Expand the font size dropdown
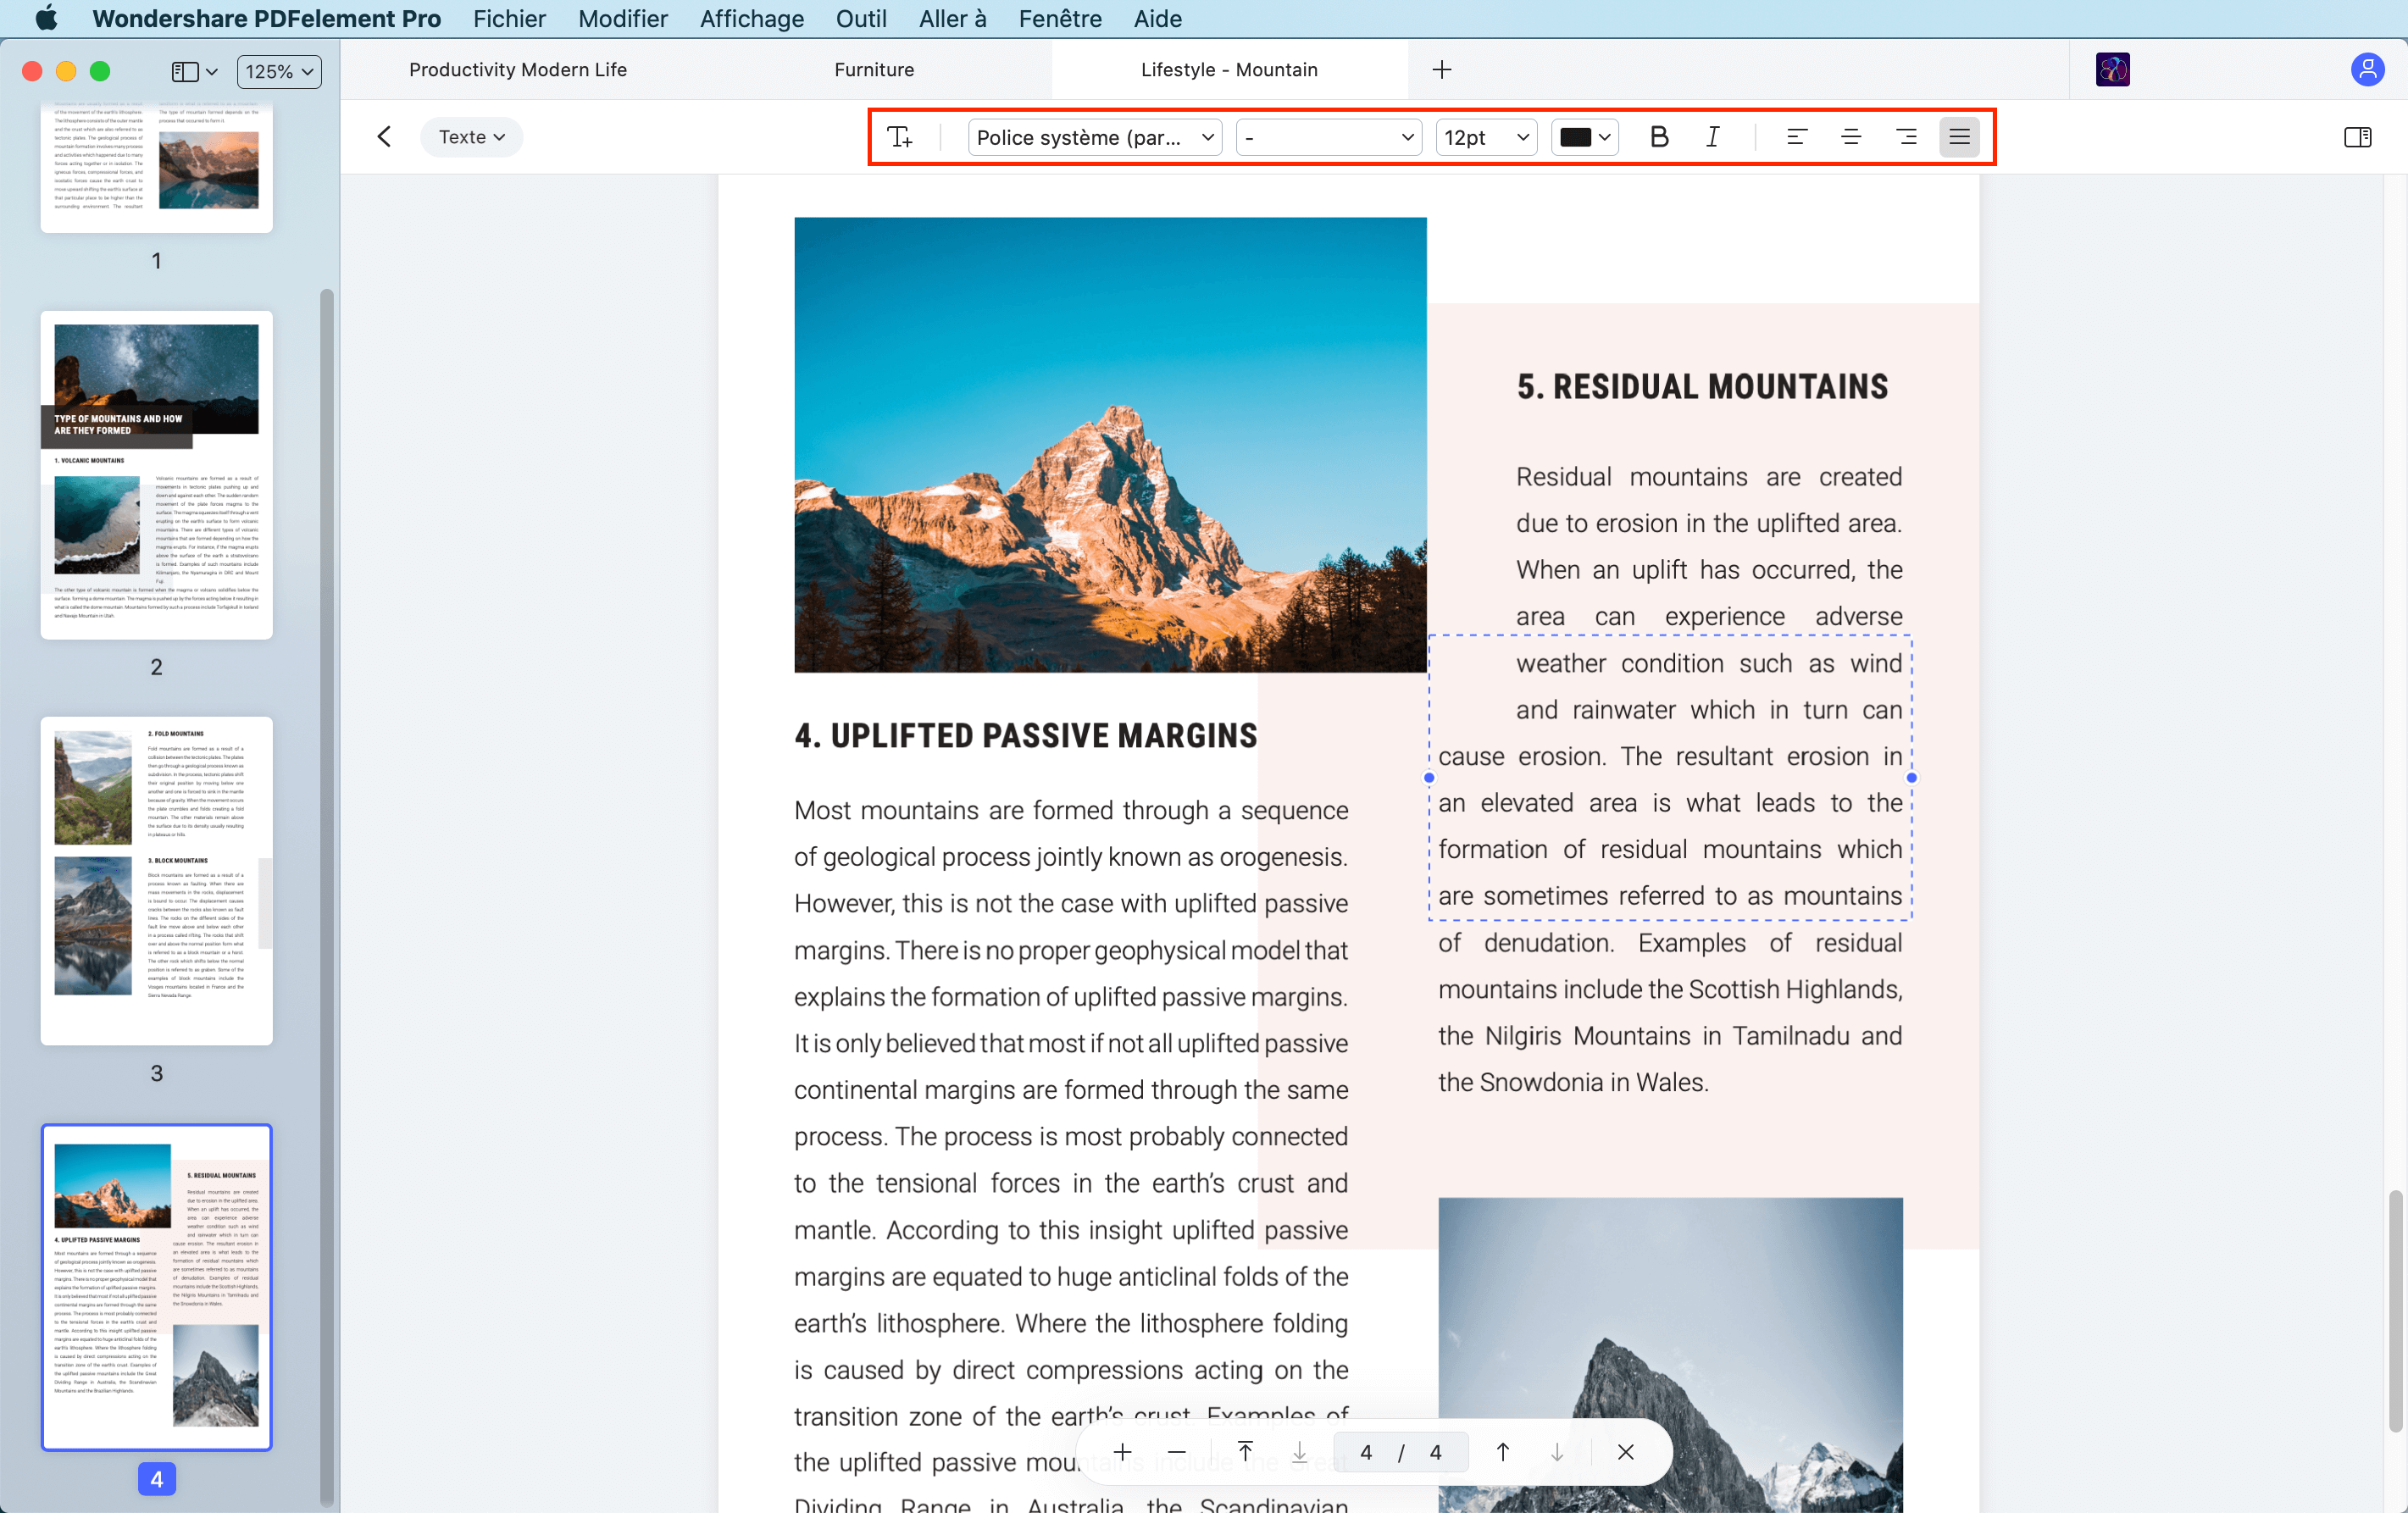Image resolution: width=2408 pixels, height=1513 pixels. pyautogui.click(x=1521, y=136)
